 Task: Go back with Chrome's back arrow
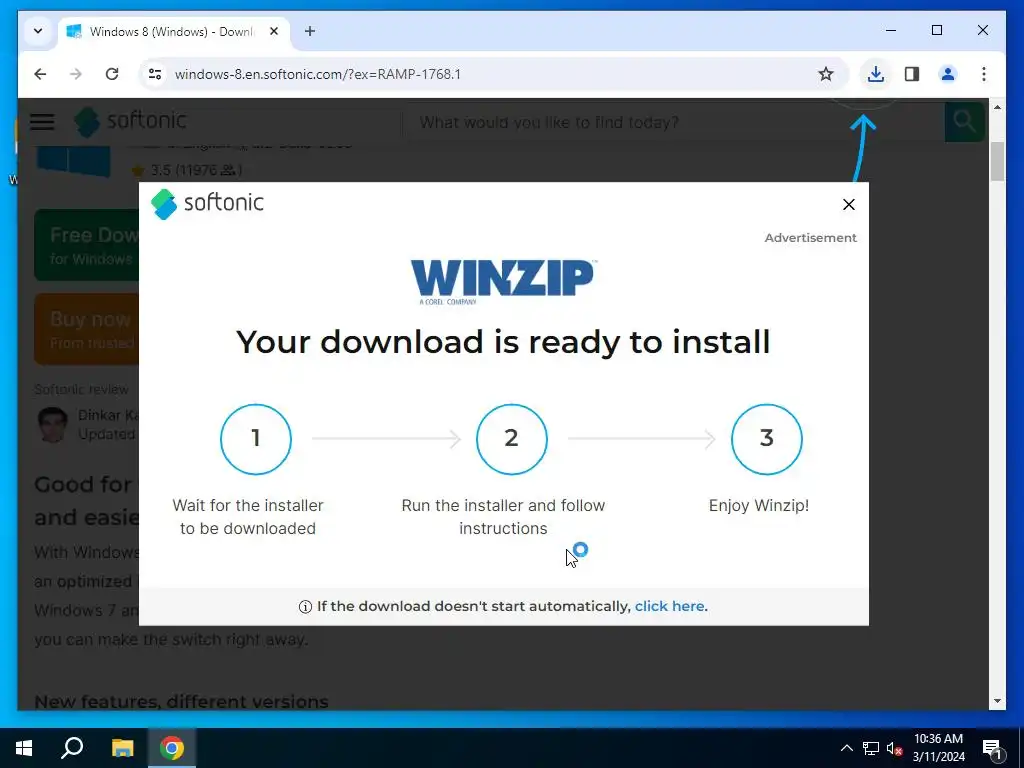point(40,74)
